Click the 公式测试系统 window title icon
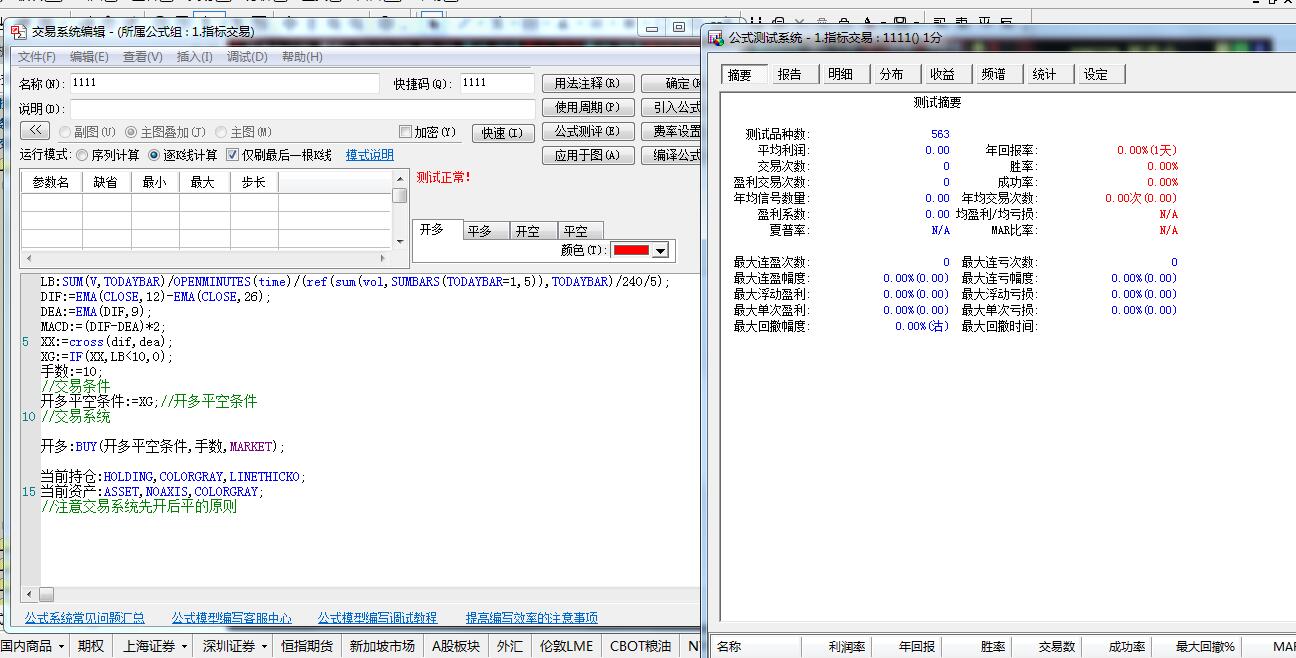Image resolution: width=1296 pixels, height=658 pixels. click(716, 37)
